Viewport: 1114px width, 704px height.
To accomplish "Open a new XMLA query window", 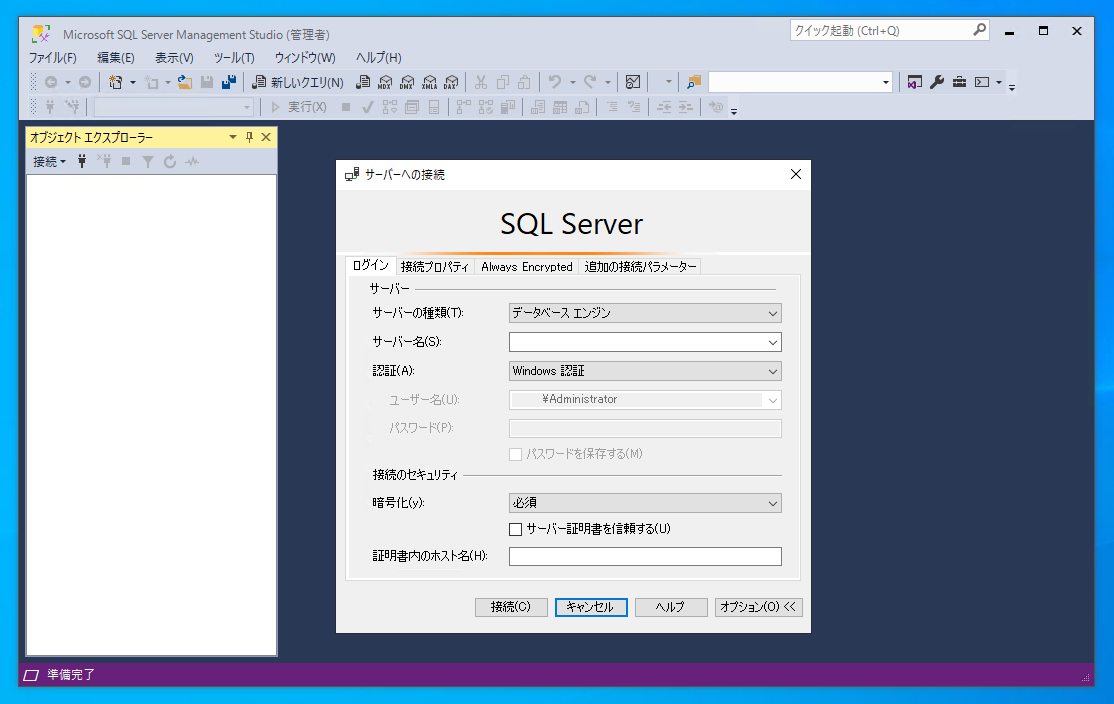I will [x=431, y=82].
